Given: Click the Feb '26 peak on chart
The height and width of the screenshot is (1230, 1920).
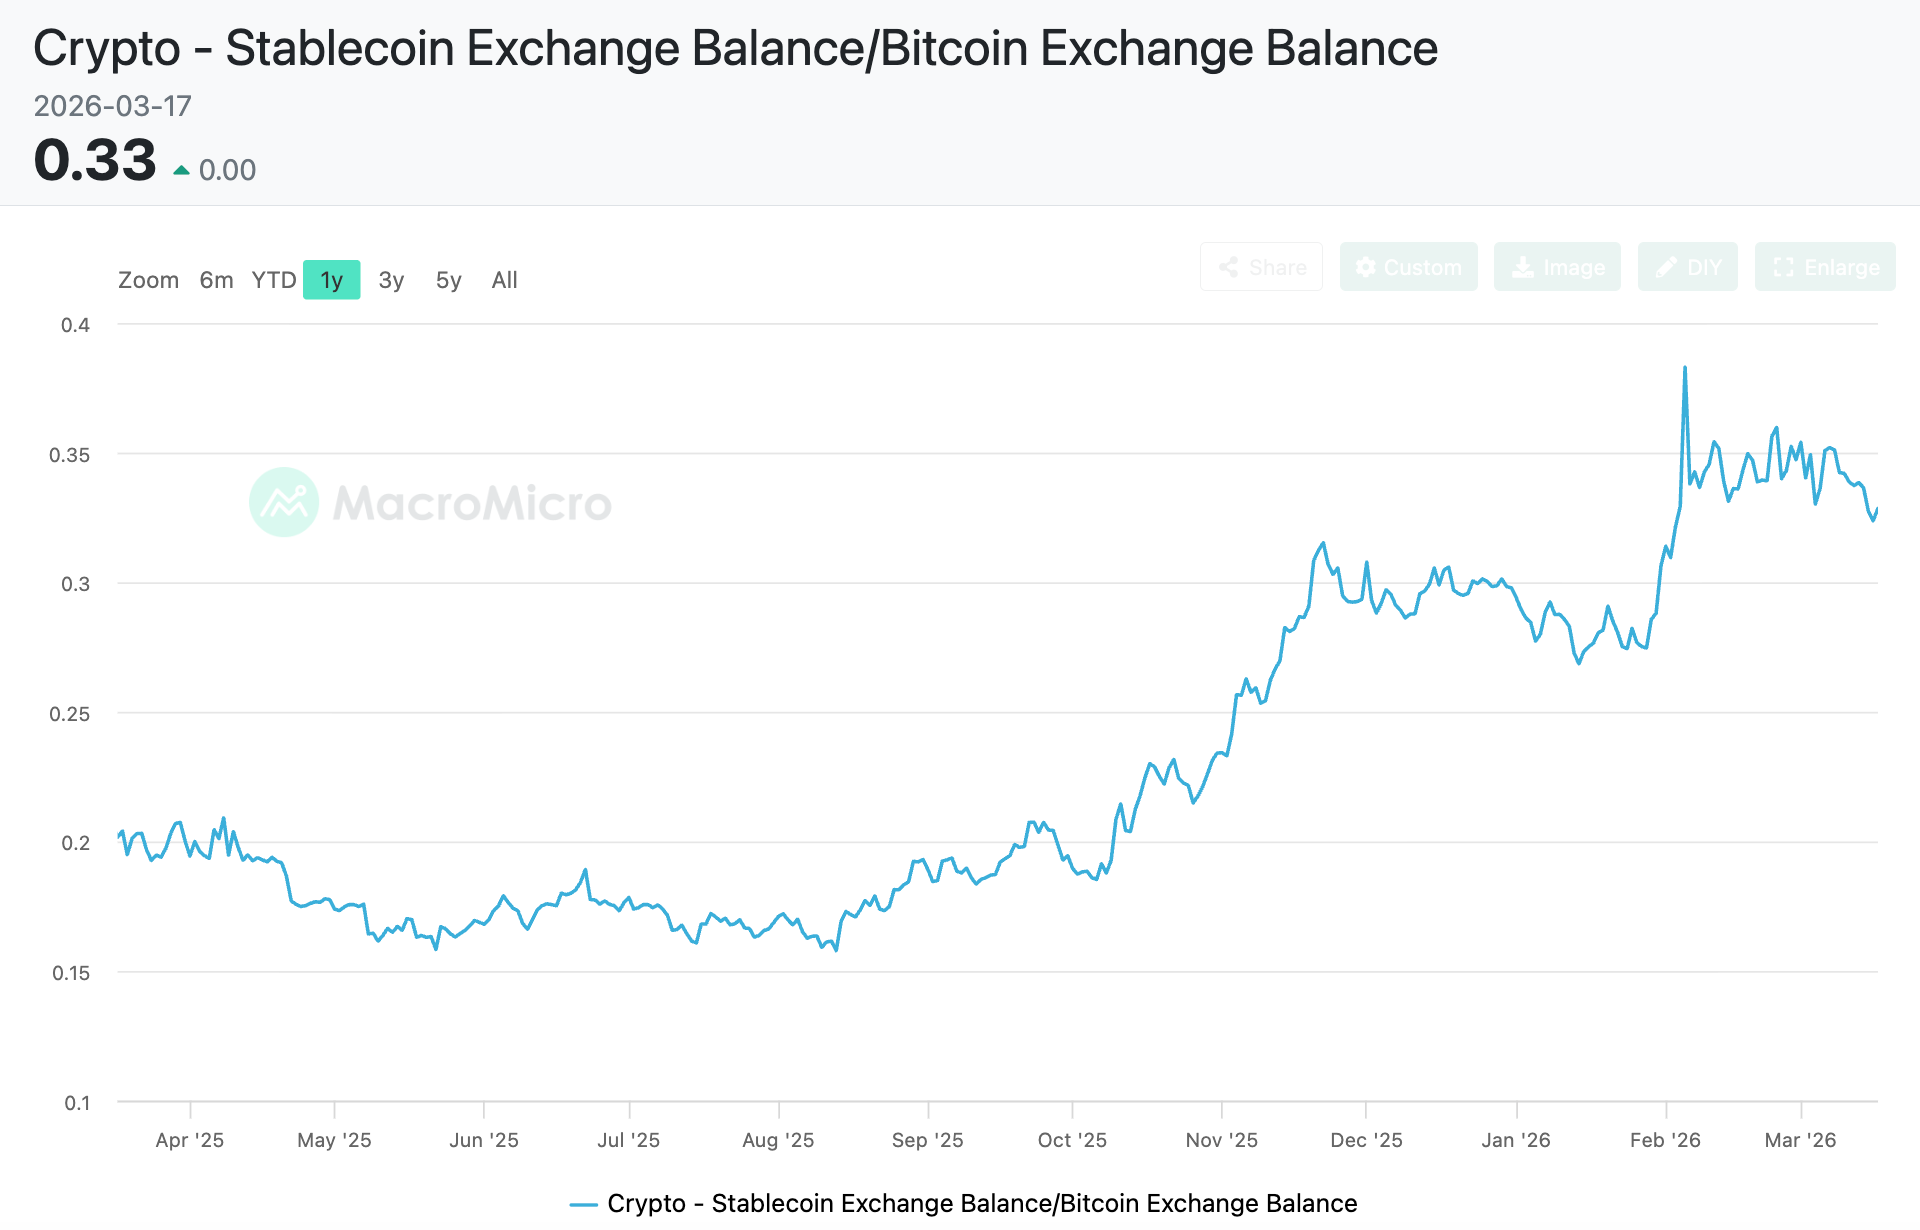Looking at the screenshot, I should point(1685,368).
